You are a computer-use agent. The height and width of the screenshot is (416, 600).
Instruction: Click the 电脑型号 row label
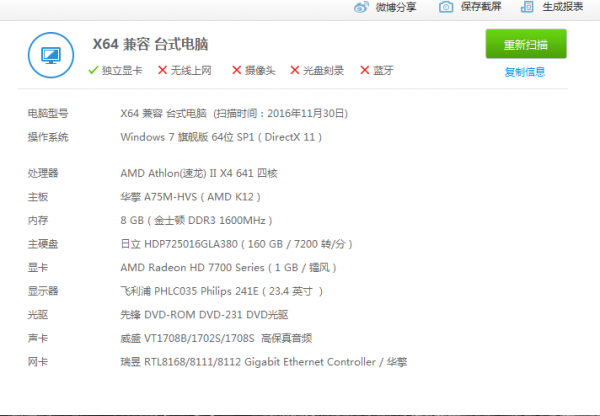click(48, 113)
